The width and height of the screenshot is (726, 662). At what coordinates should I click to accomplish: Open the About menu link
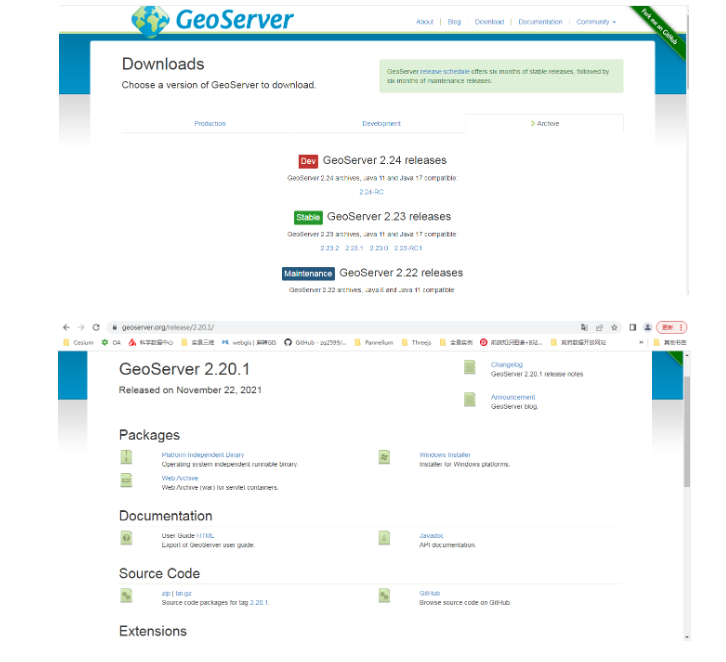(424, 22)
